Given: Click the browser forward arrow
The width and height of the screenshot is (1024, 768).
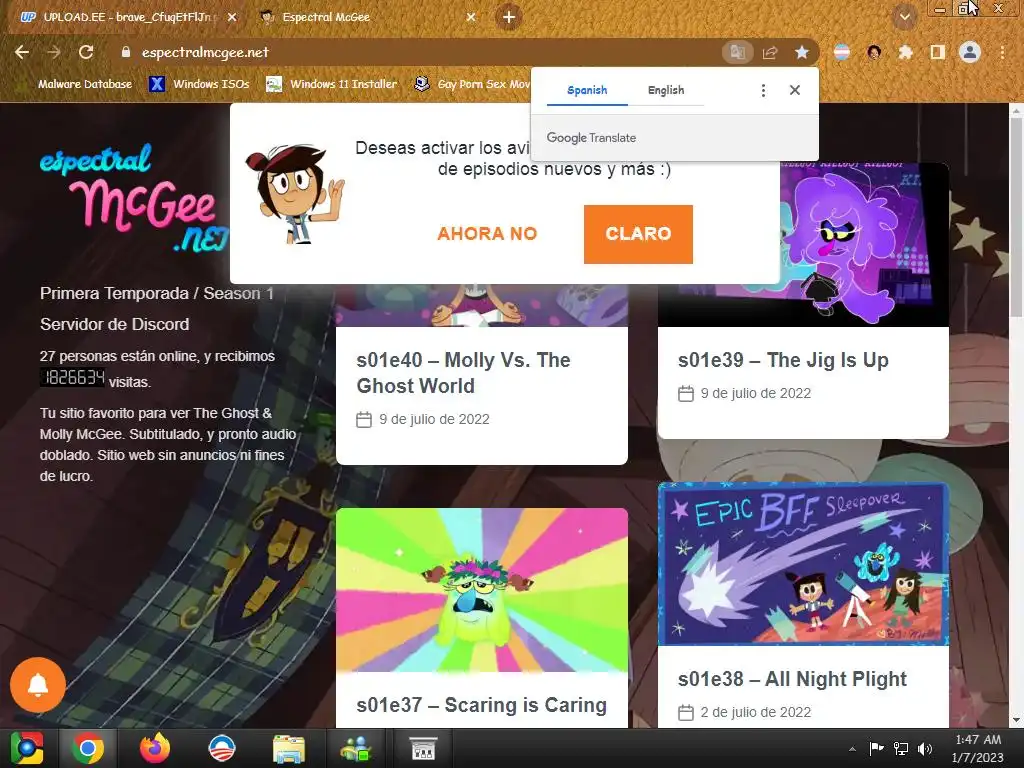Looking at the screenshot, I should coord(54,52).
